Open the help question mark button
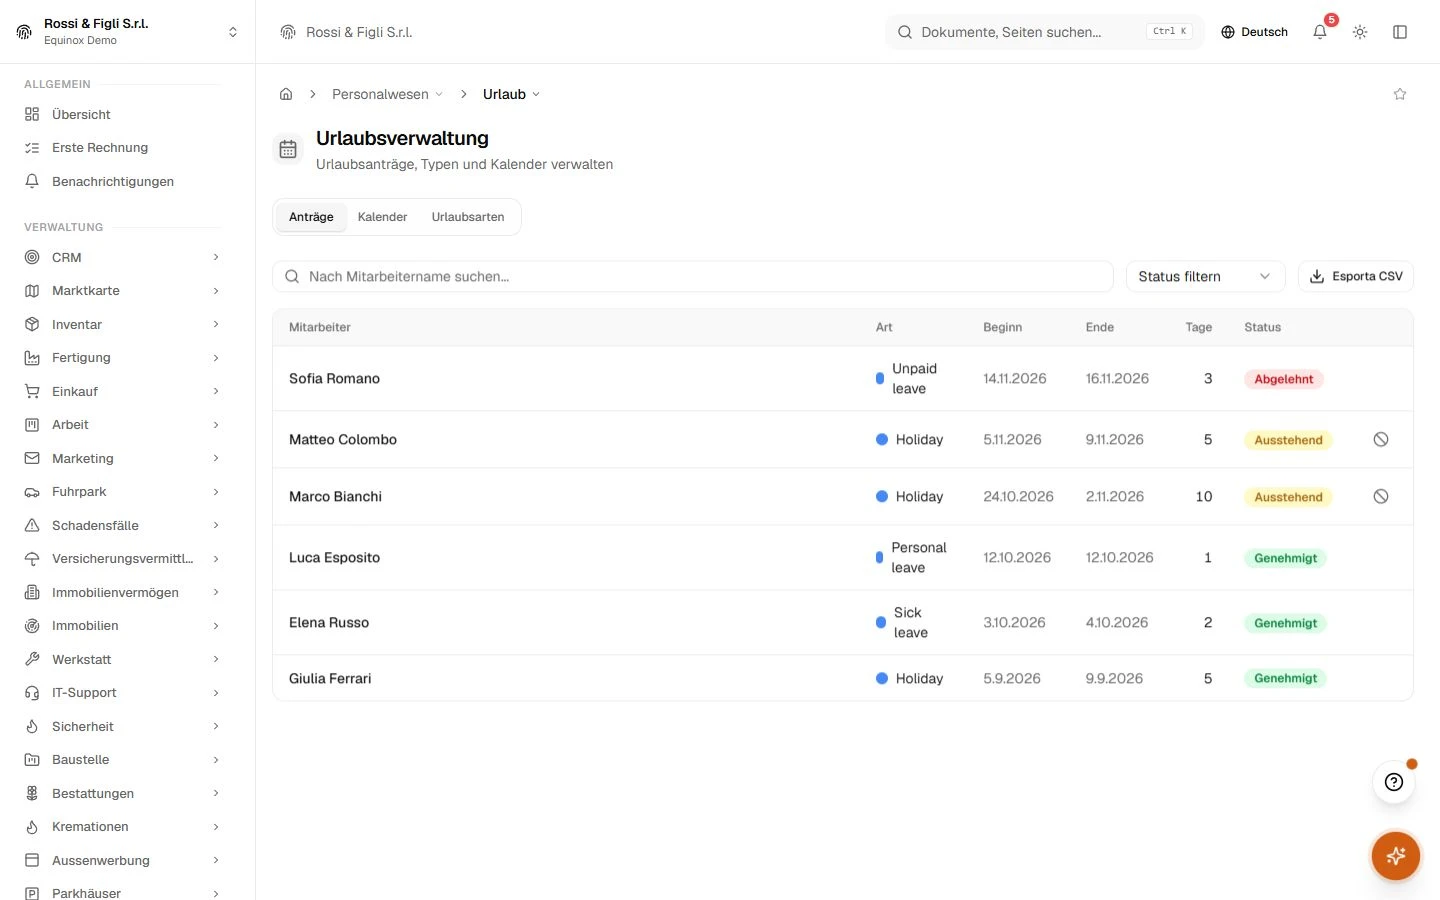The height and width of the screenshot is (900, 1440). pos(1394,782)
